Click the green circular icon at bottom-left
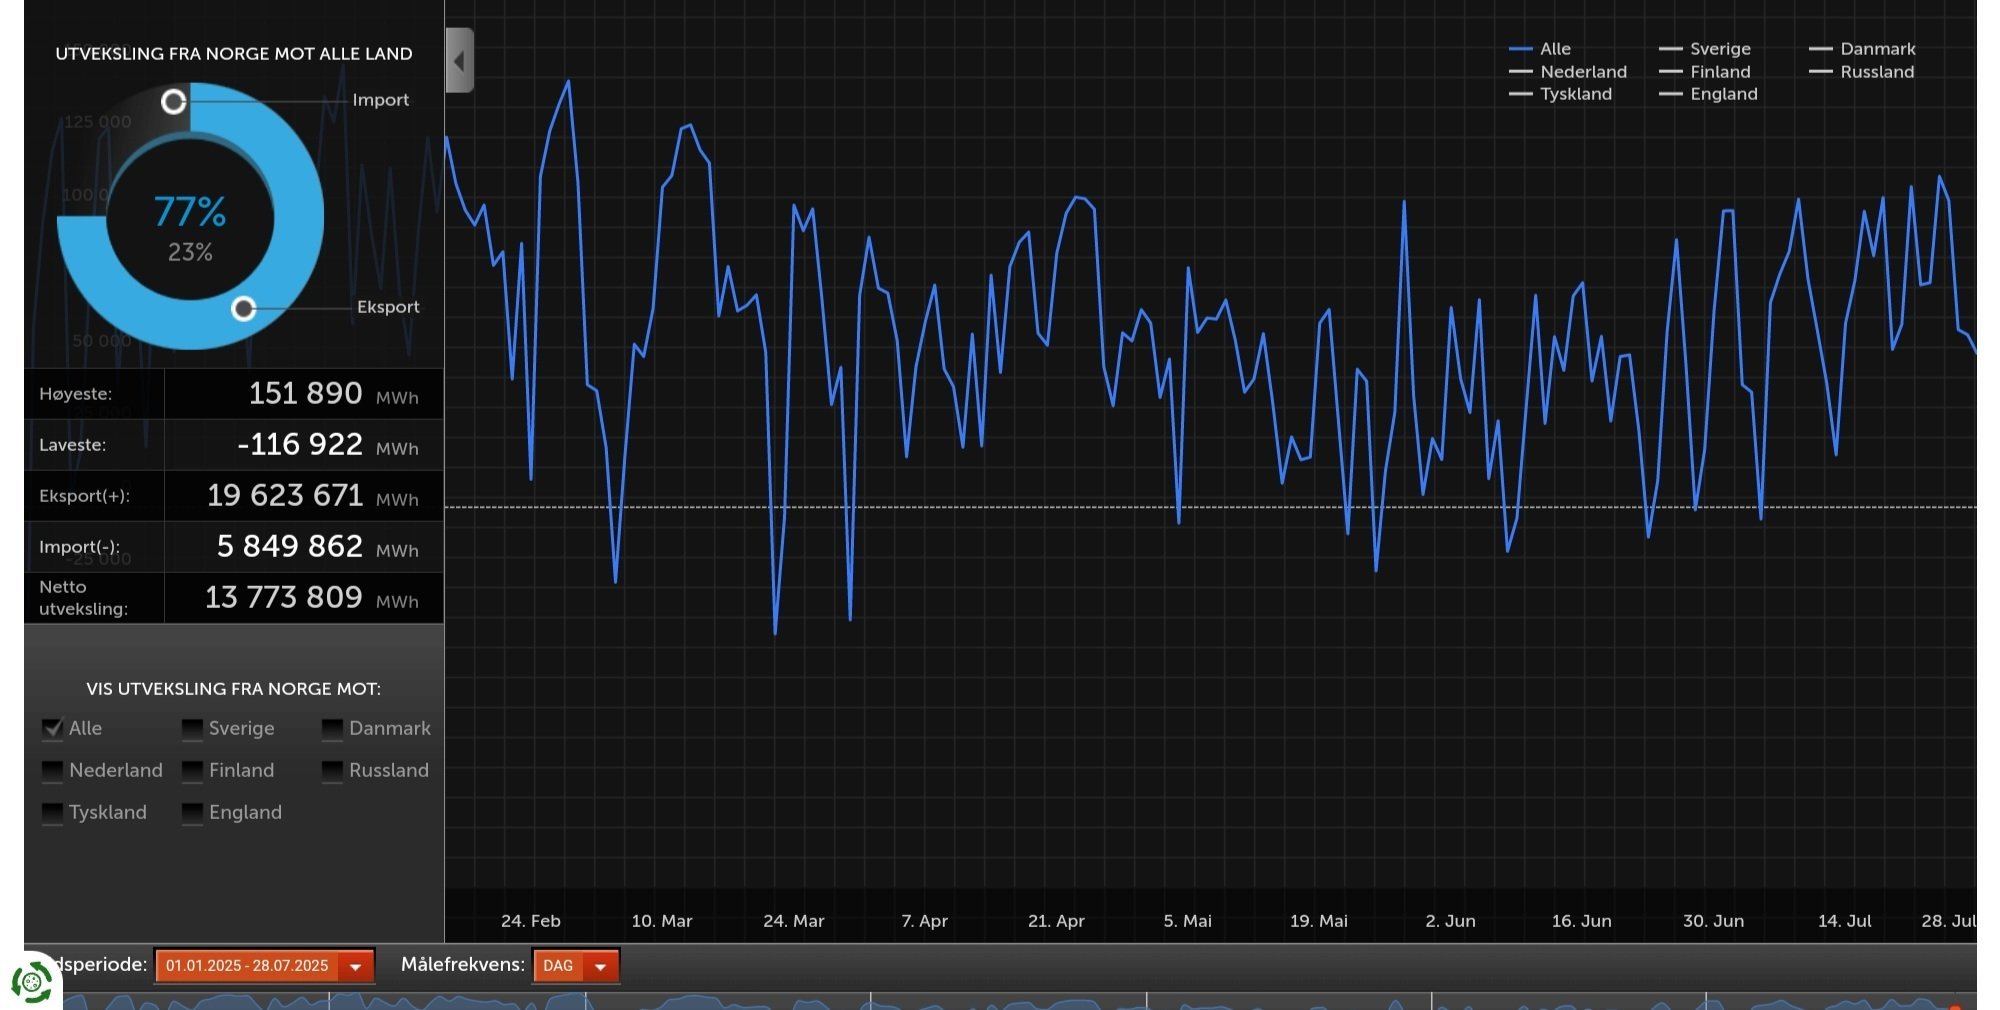 (x=32, y=982)
